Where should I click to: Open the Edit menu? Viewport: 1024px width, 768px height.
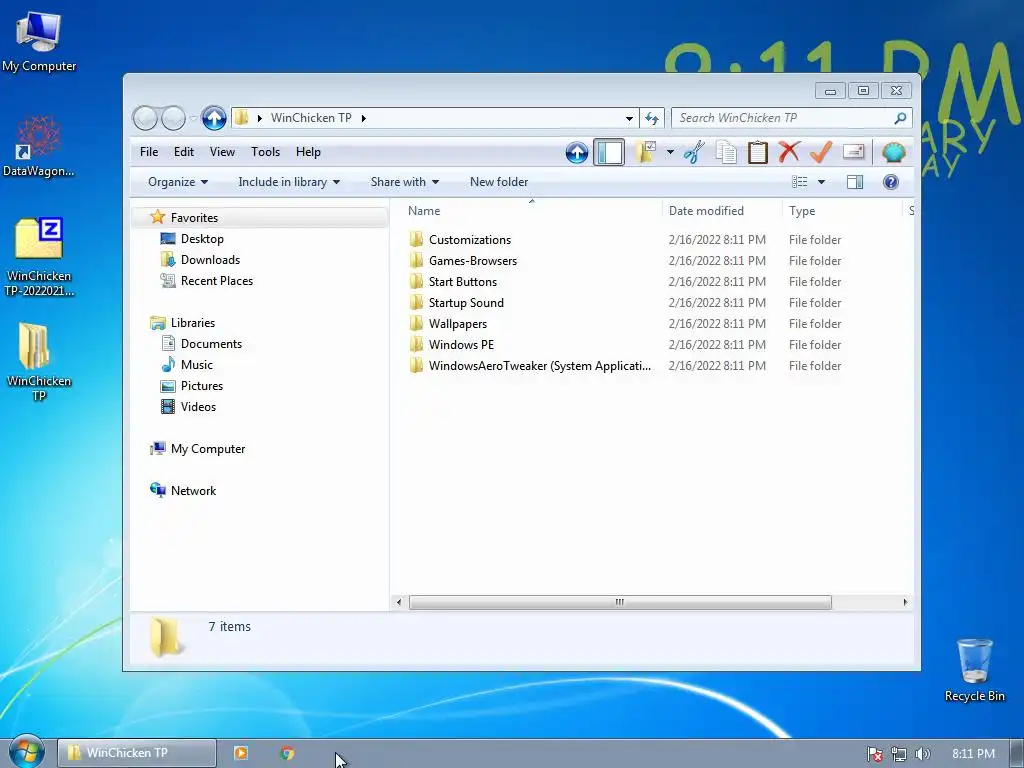point(184,152)
